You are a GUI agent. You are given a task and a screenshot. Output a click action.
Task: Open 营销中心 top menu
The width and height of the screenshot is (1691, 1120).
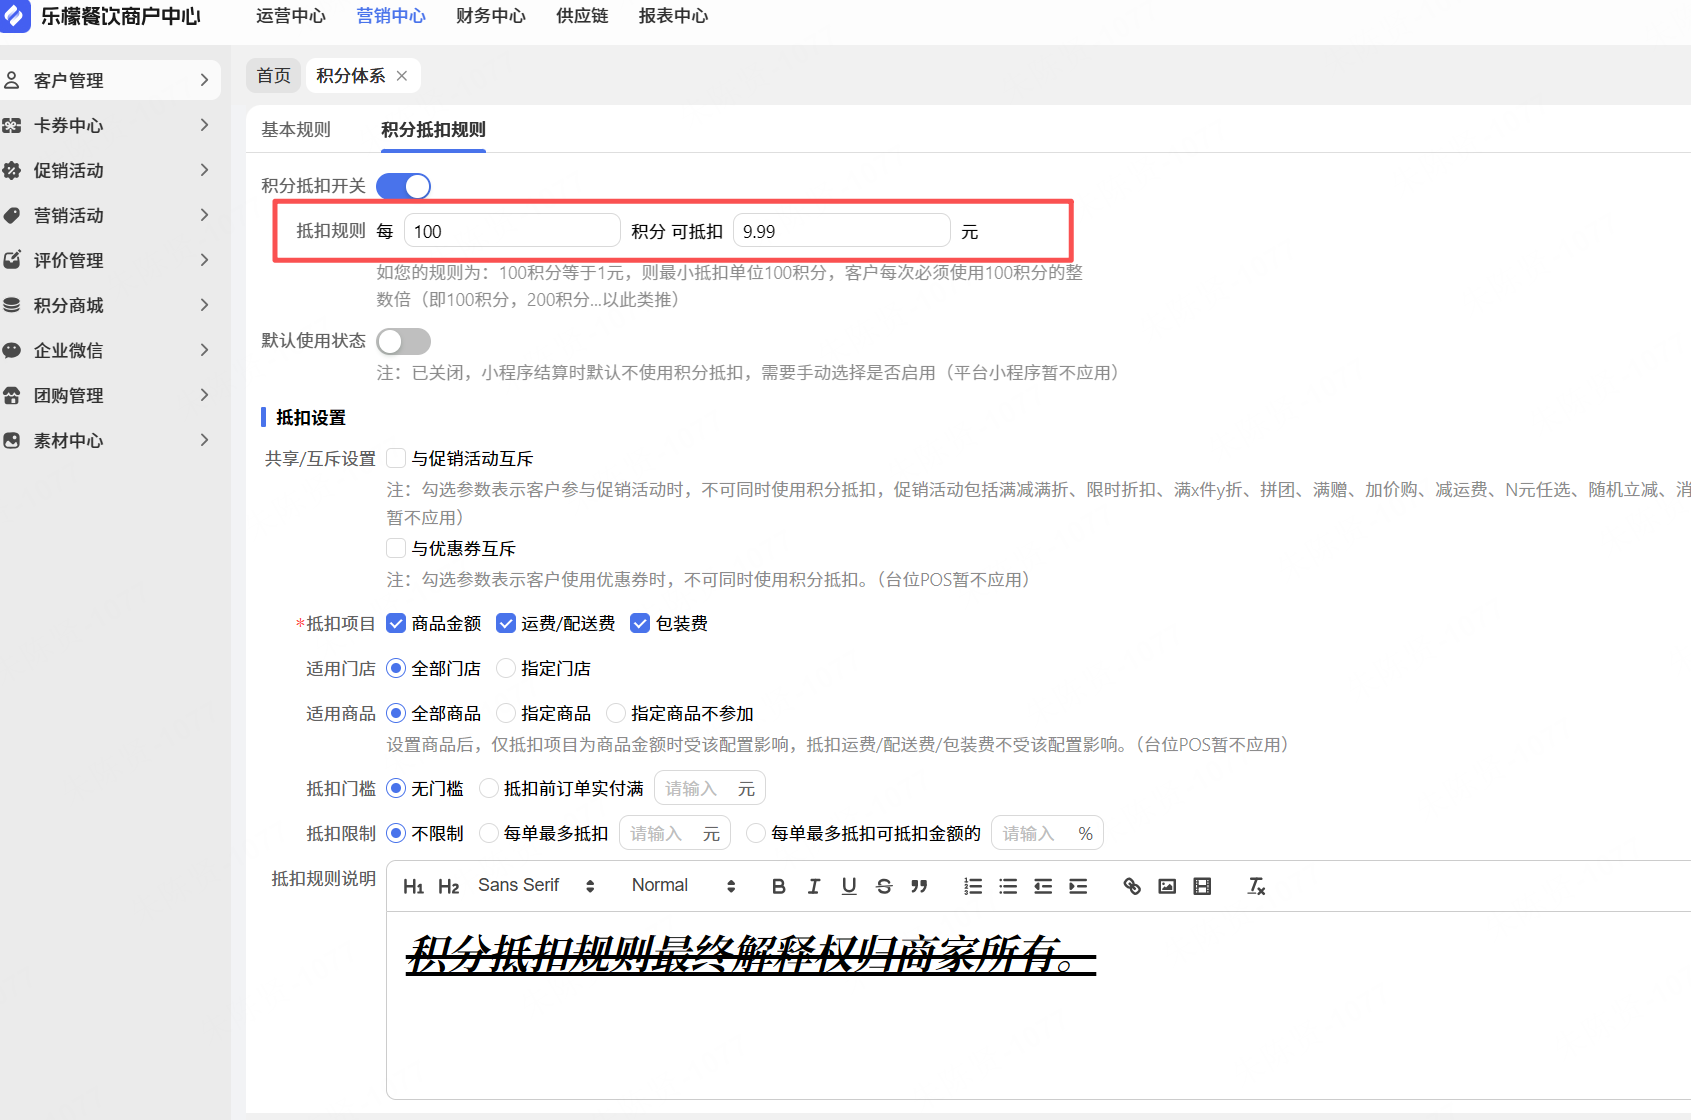[391, 16]
